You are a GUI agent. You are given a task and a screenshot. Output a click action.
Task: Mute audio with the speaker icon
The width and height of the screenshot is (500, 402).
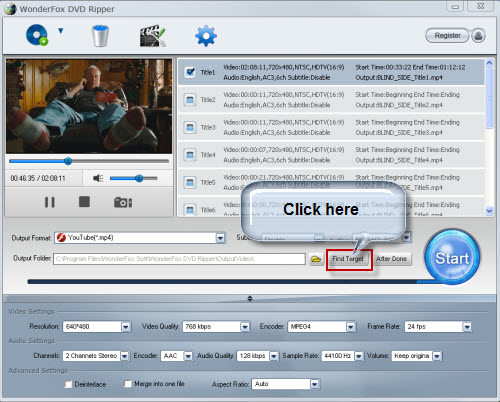tap(98, 178)
